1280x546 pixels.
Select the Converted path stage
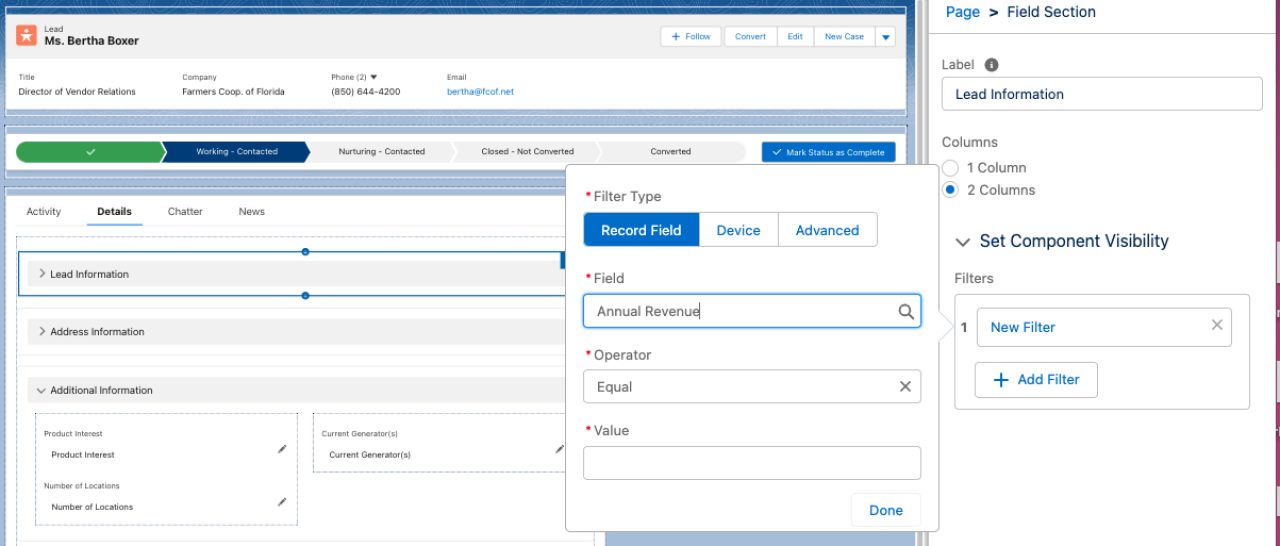[x=671, y=152]
